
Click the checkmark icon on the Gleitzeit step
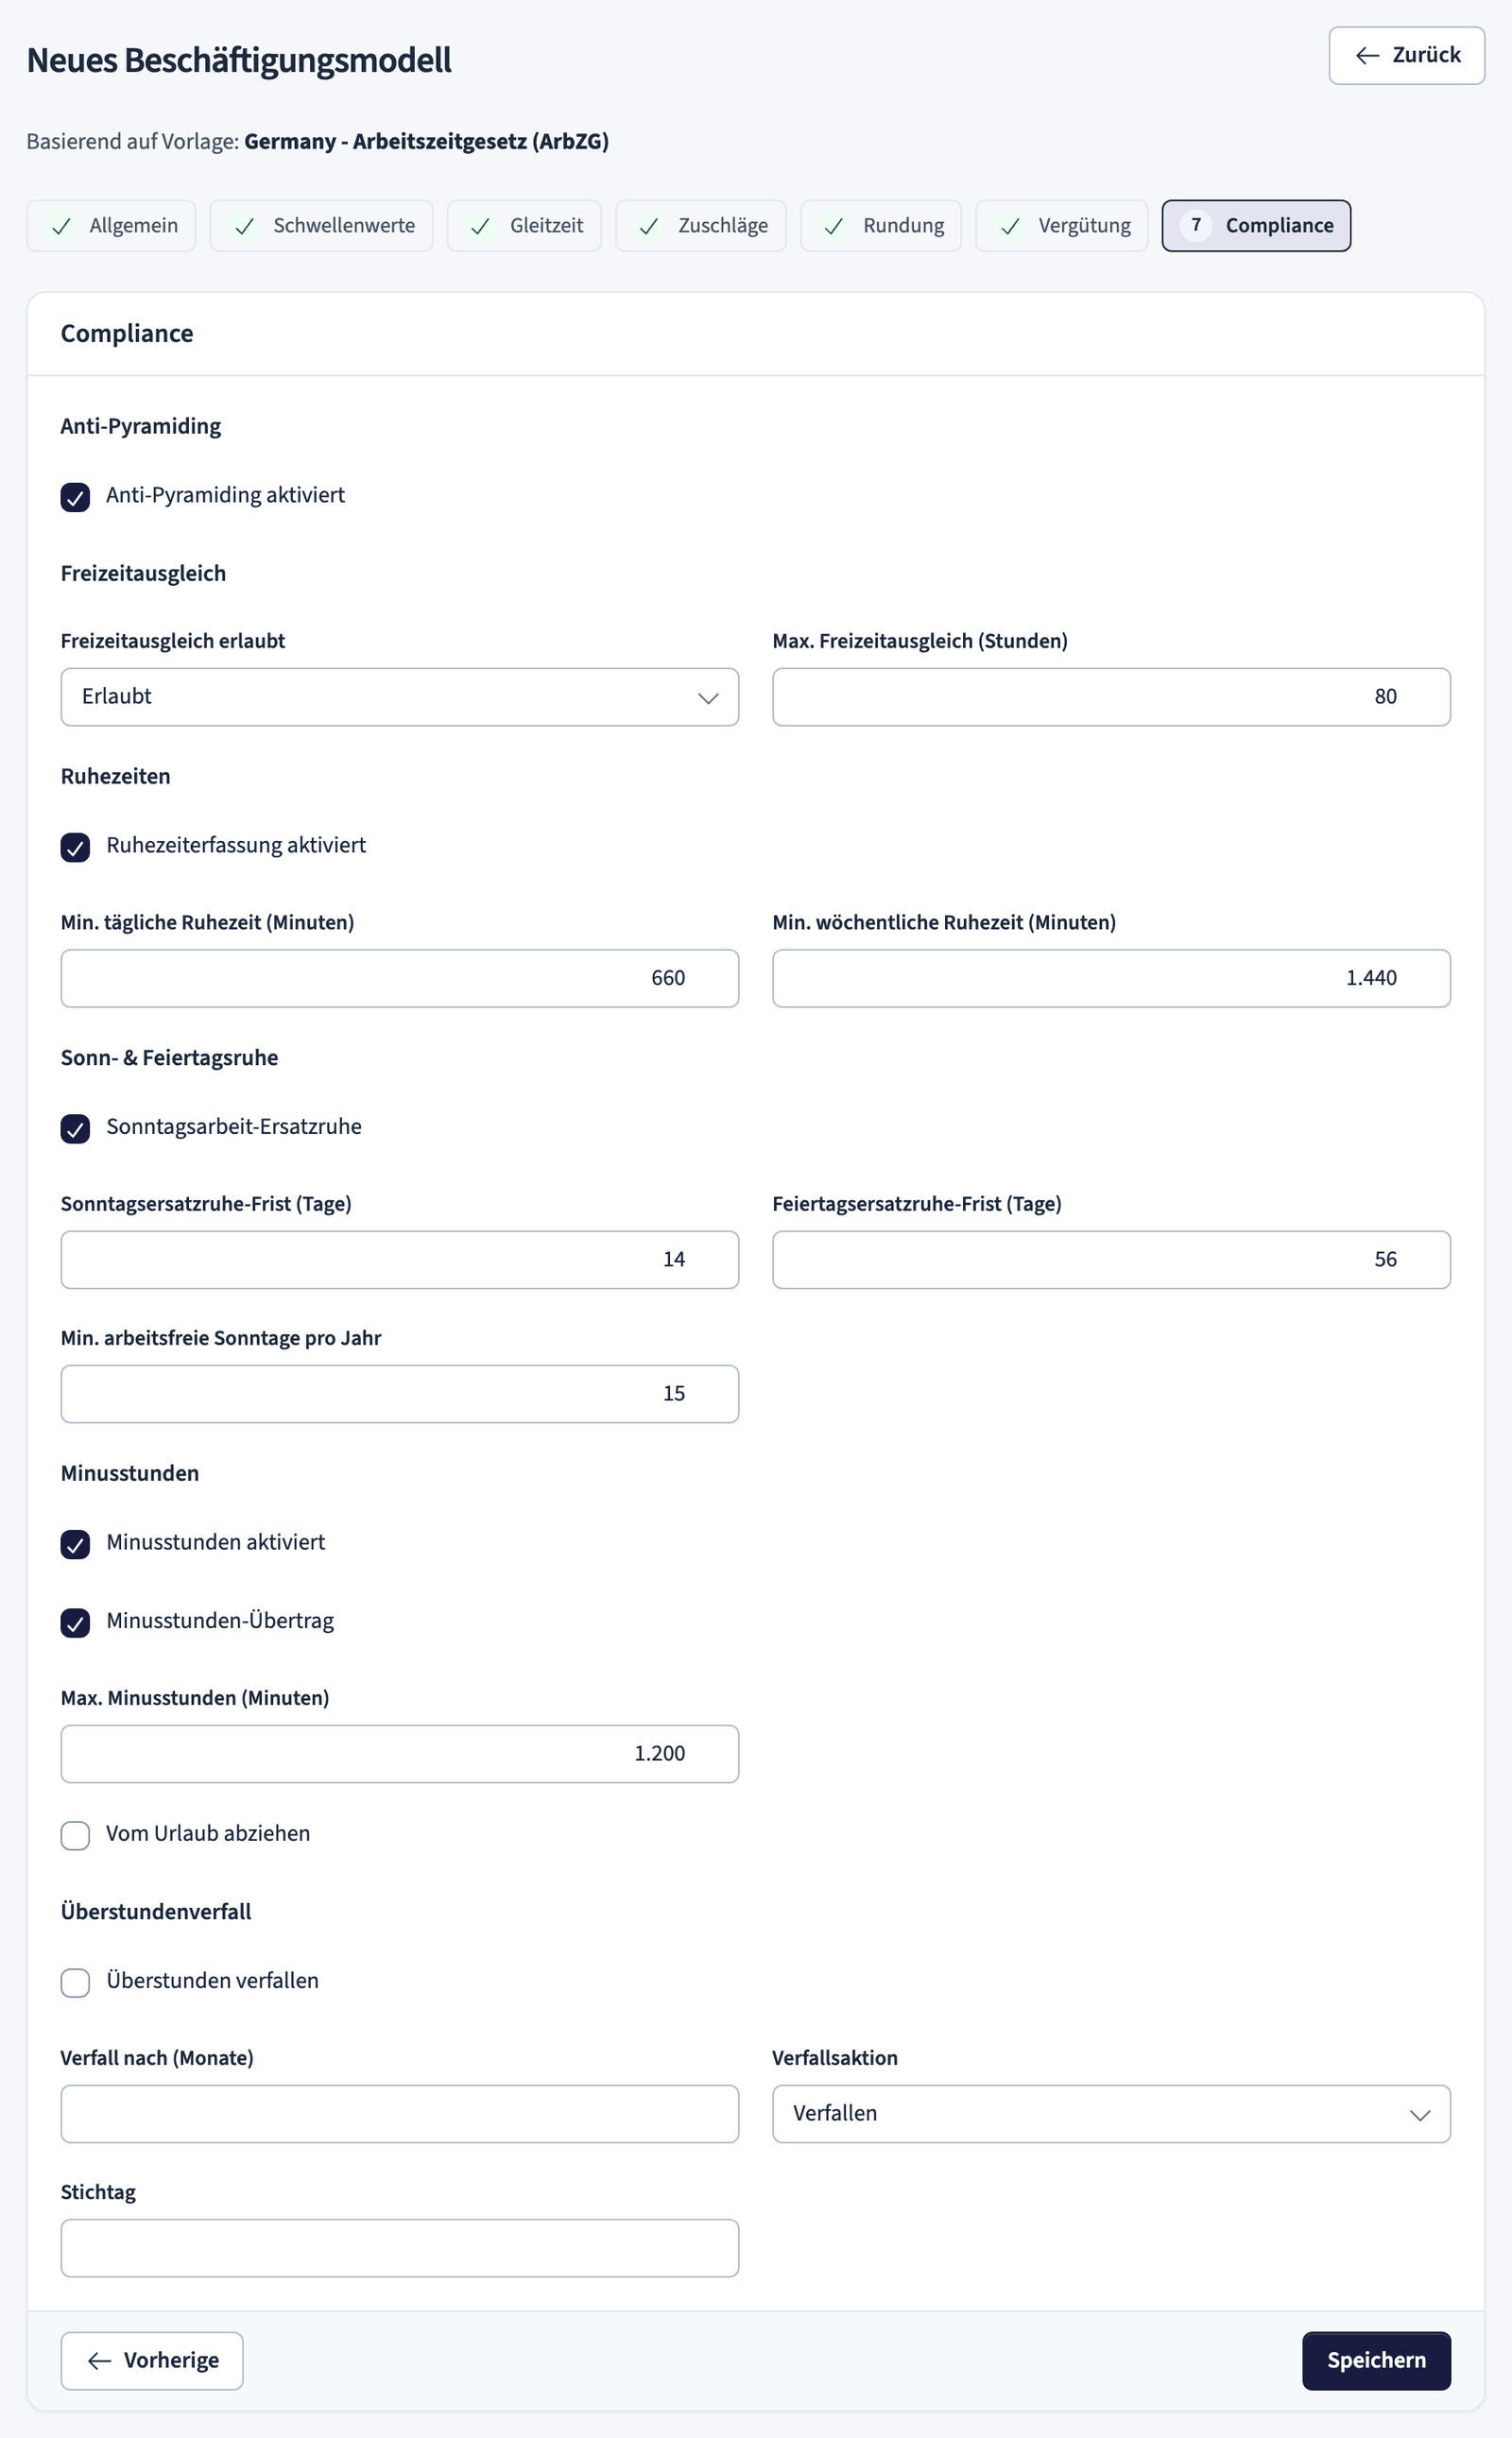pyautogui.click(x=481, y=226)
